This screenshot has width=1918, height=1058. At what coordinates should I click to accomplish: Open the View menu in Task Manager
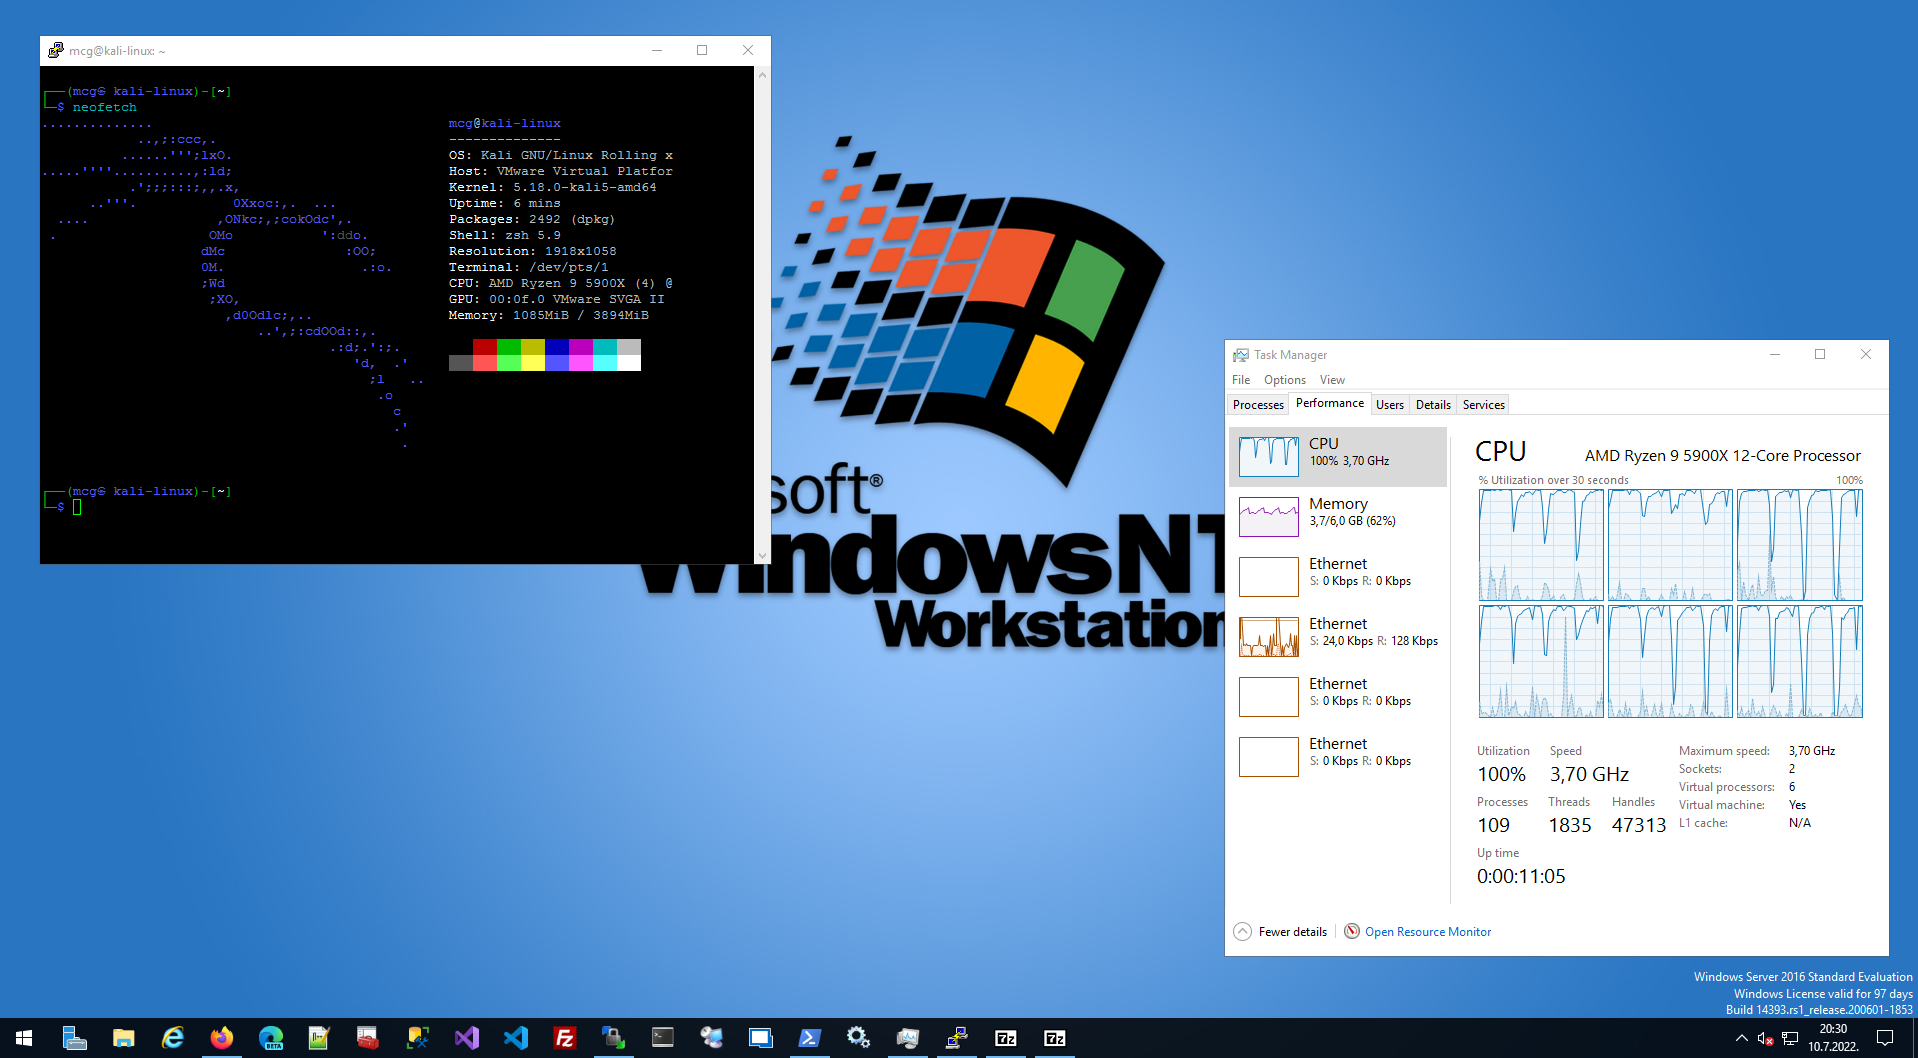tap(1332, 380)
